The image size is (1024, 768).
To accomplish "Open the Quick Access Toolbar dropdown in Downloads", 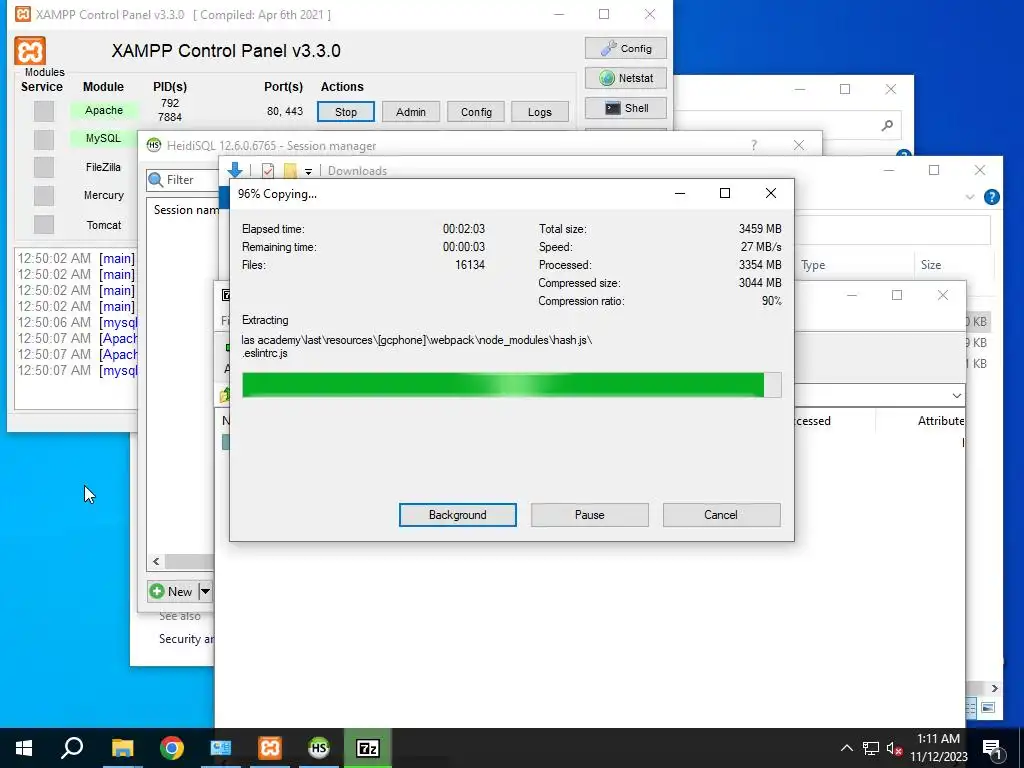I will point(308,171).
